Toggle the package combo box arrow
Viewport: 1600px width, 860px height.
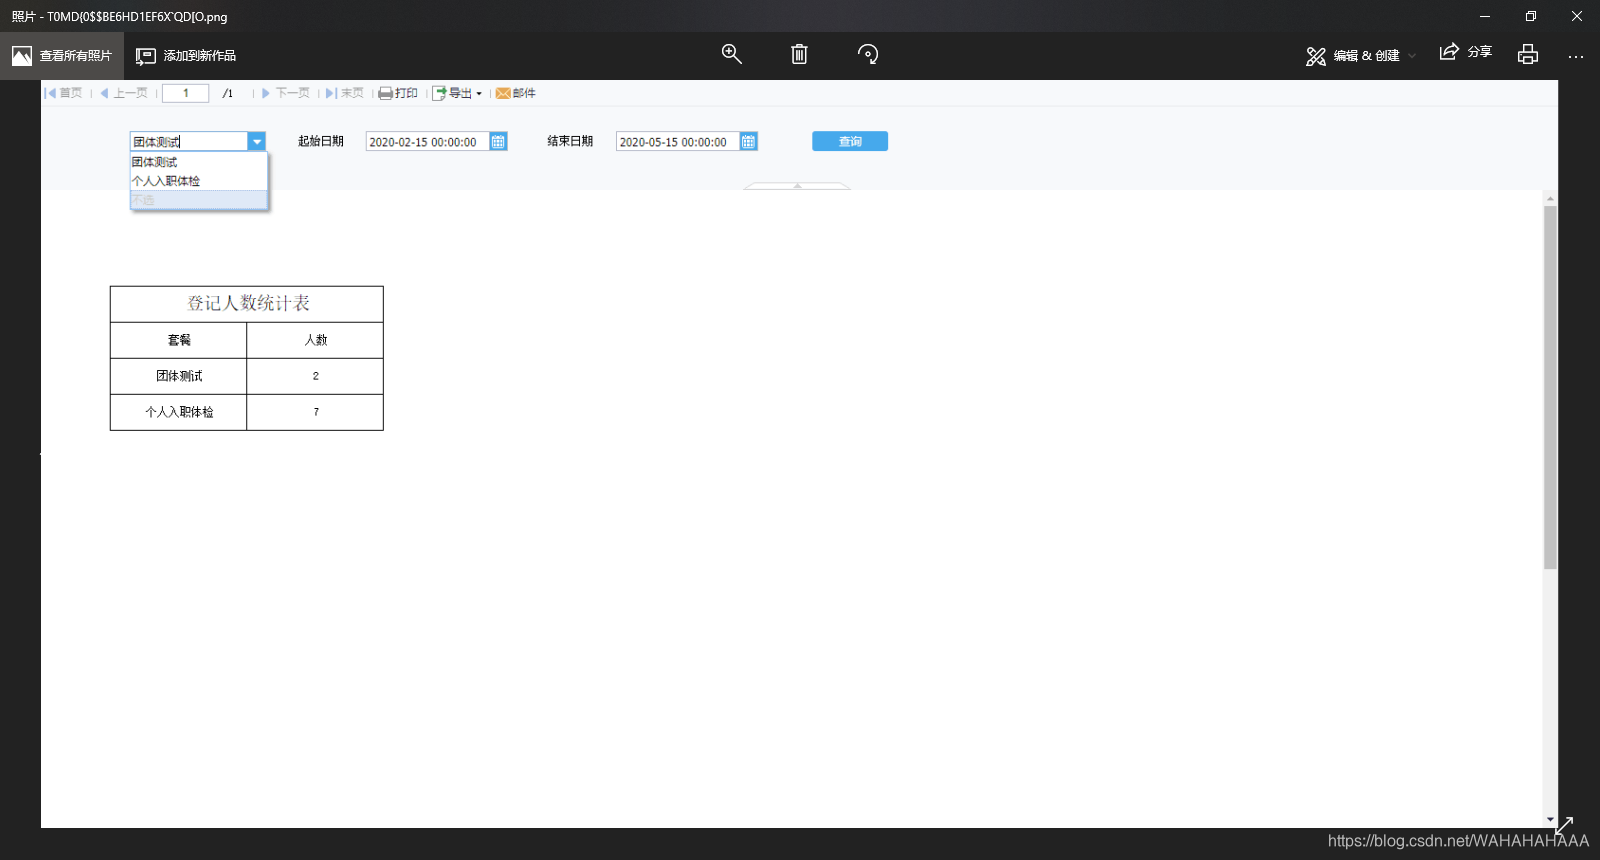point(257,142)
